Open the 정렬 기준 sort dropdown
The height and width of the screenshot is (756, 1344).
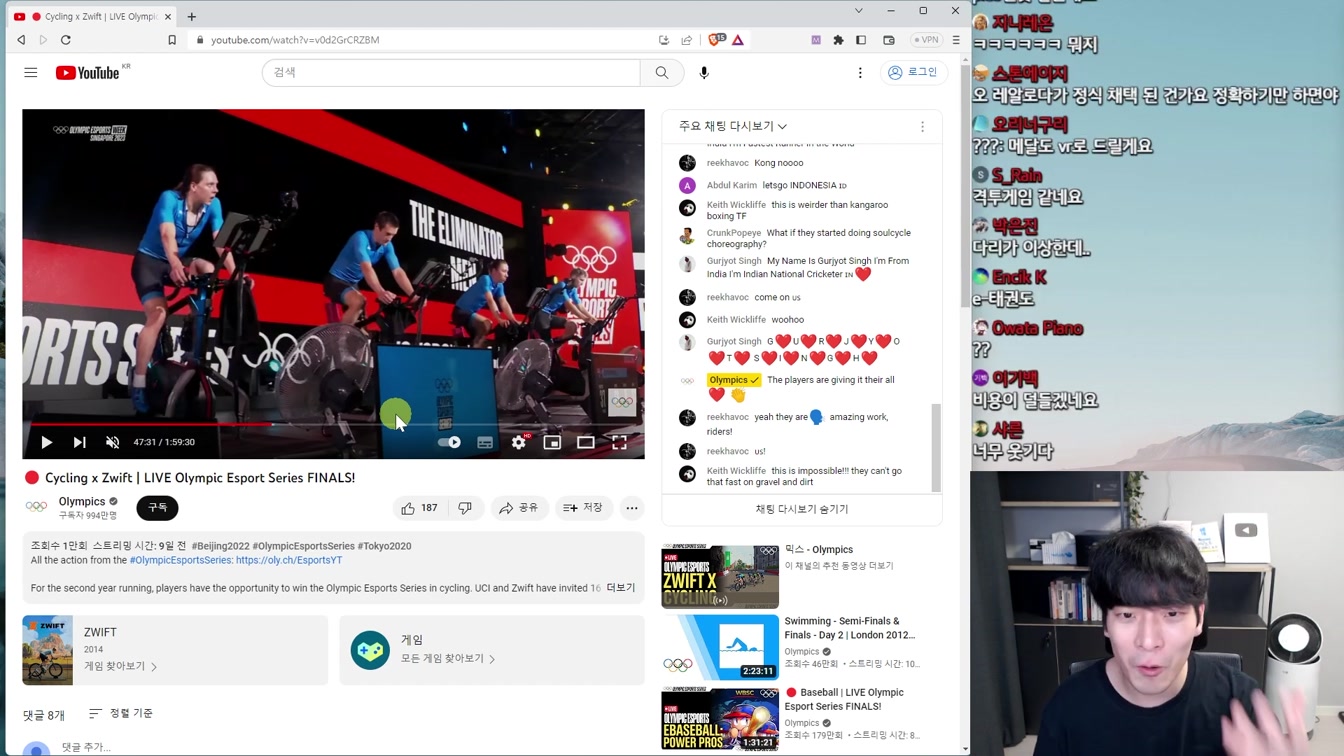click(x=121, y=713)
